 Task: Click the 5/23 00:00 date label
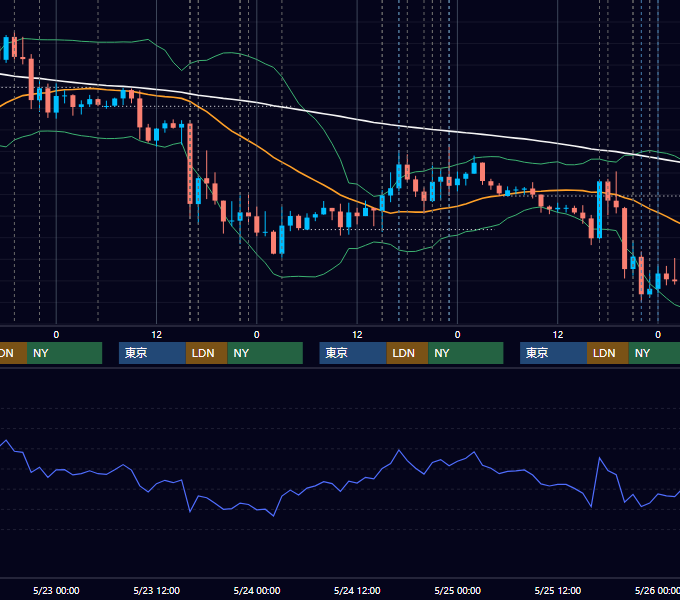56,590
